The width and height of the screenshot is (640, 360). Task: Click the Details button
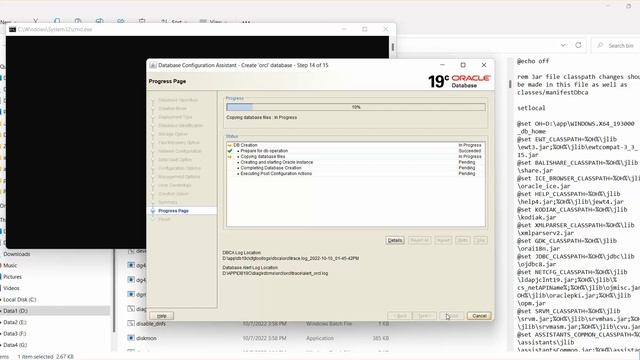point(395,240)
